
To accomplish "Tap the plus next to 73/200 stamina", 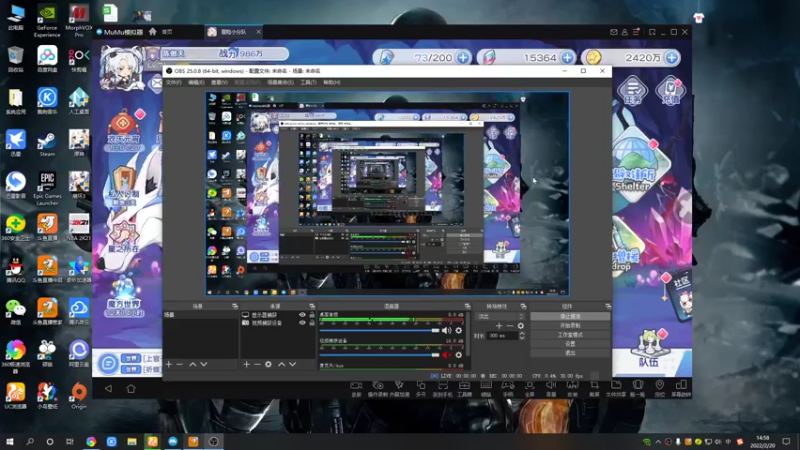I will 463,58.
